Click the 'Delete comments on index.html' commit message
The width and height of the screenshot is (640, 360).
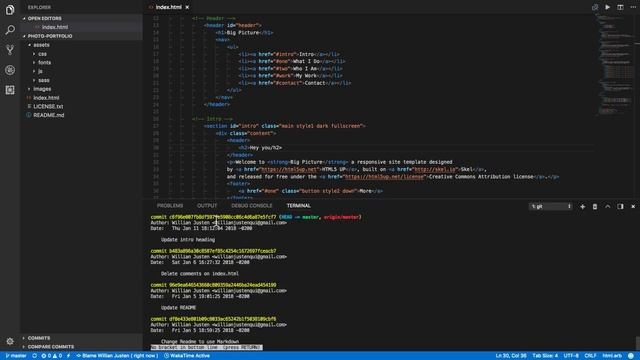coord(200,273)
